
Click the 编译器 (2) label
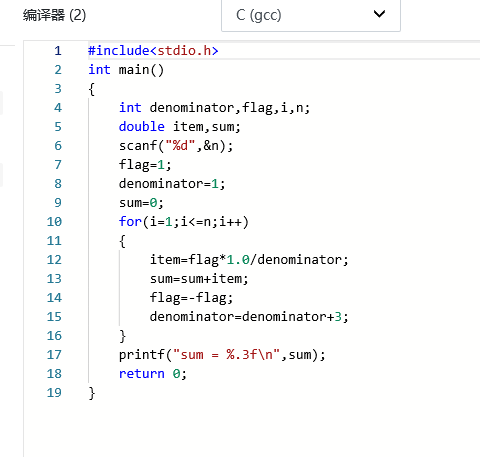(54, 15)
